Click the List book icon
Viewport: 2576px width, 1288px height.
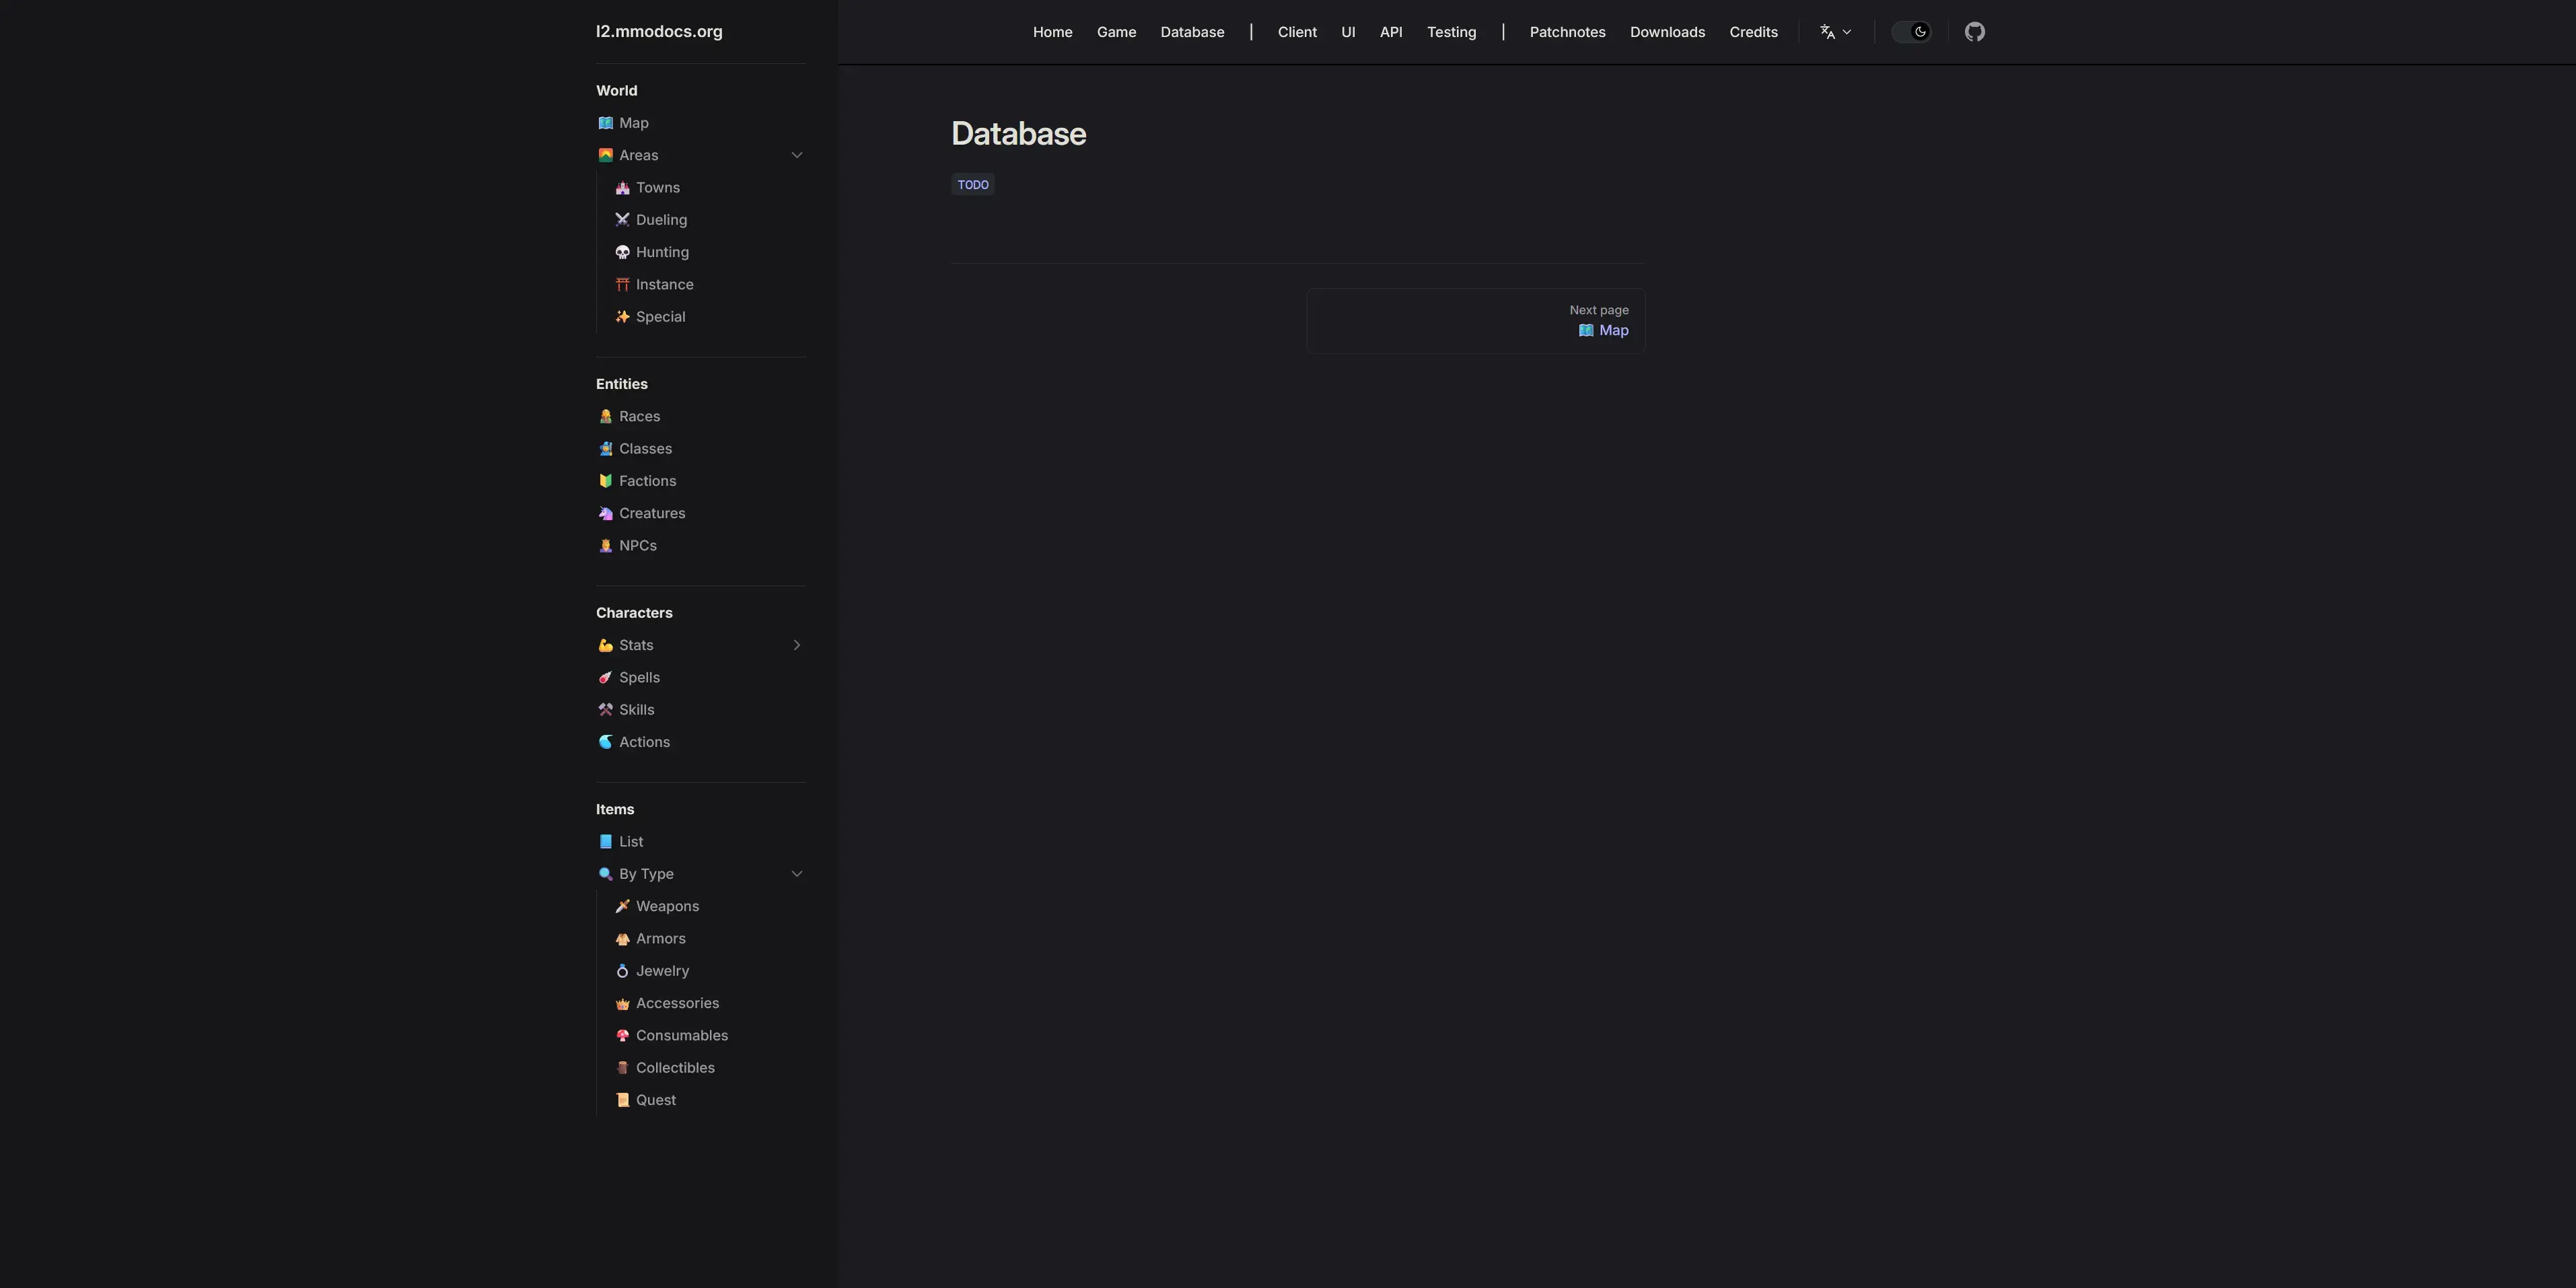point(605,842)
